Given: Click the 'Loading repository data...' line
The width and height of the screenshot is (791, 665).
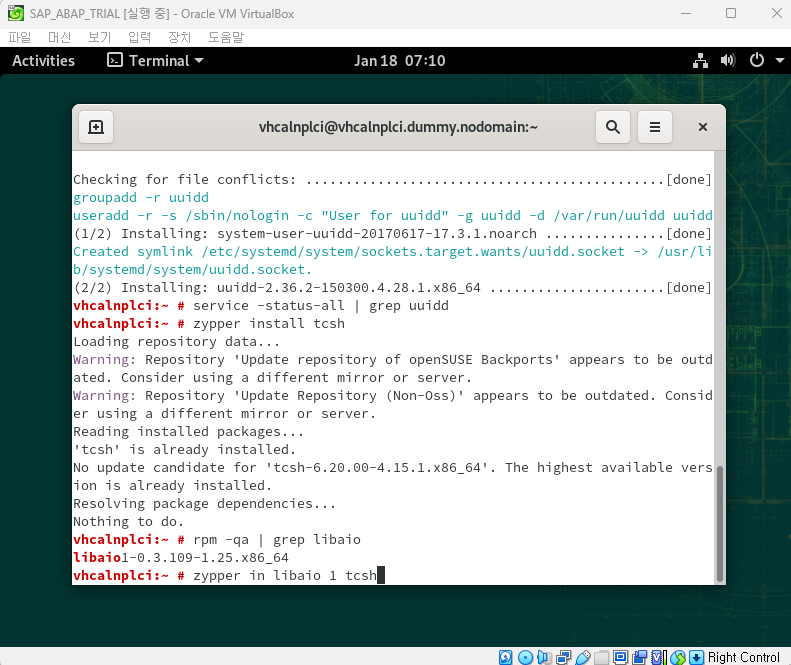Looking at the screenshot, I should coord(177,342).
